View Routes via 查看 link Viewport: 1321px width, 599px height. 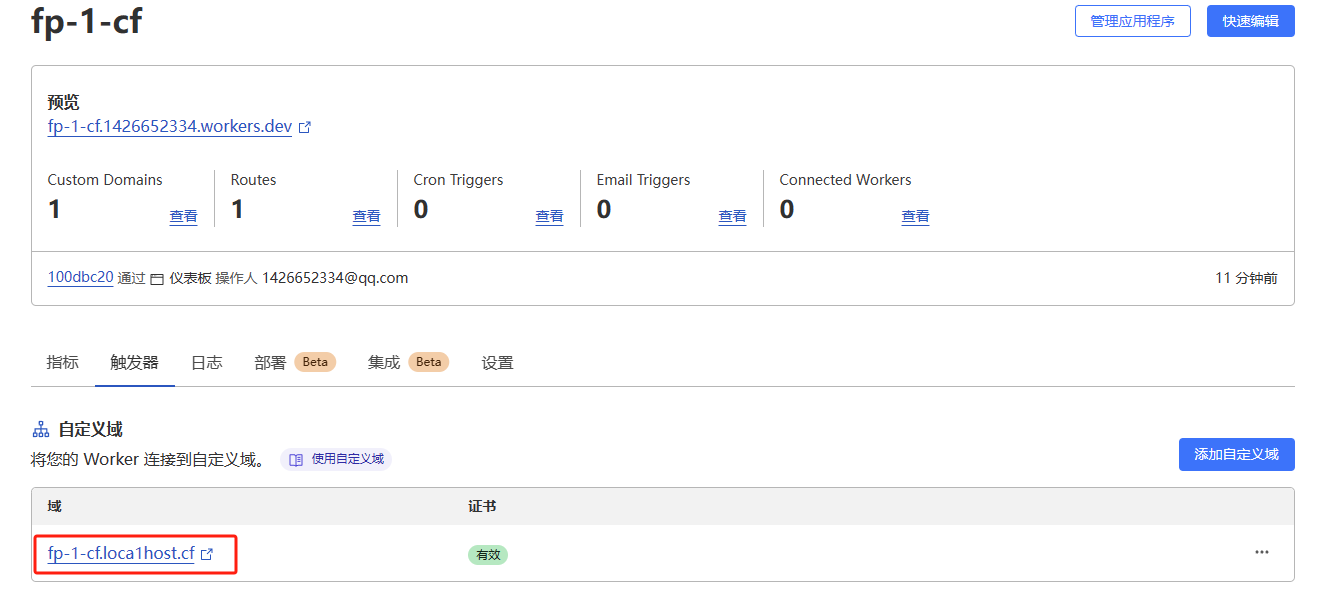click(x=366, y=216)
